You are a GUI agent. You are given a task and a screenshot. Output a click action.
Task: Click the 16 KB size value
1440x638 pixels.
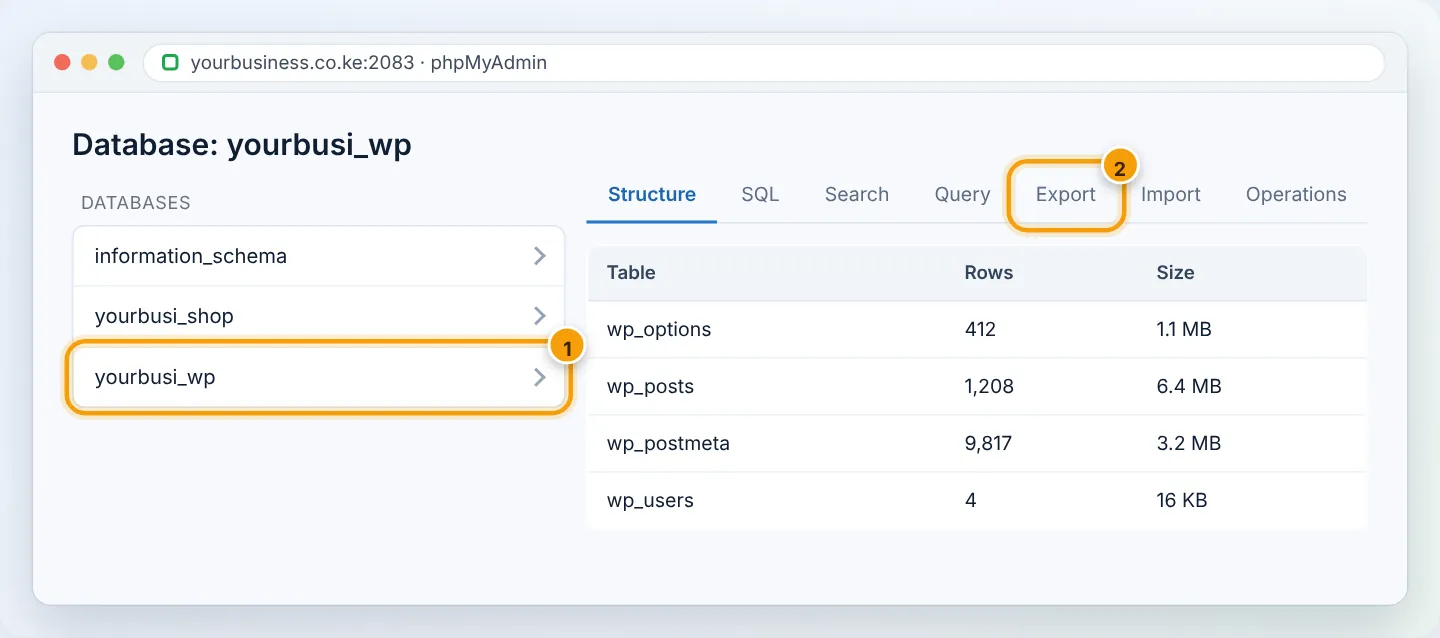pos(1182,500)
